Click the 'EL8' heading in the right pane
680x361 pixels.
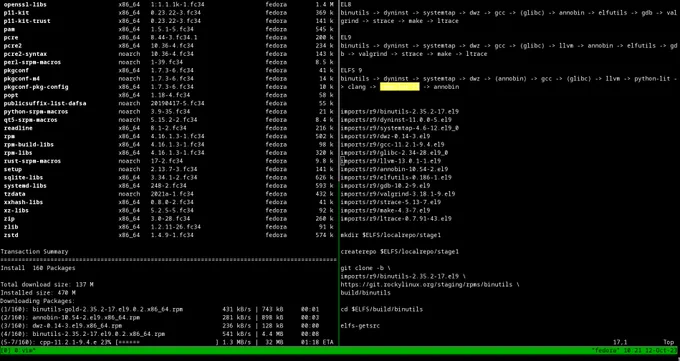(x=346, y=4)
